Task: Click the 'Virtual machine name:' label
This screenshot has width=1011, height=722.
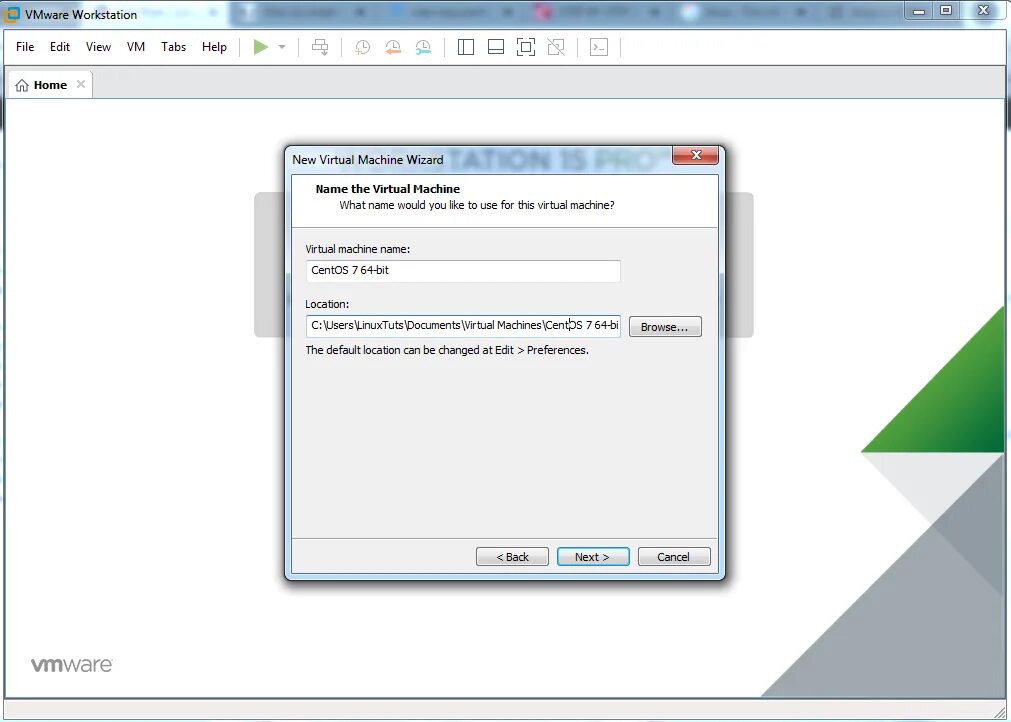Action: (357, 249)
